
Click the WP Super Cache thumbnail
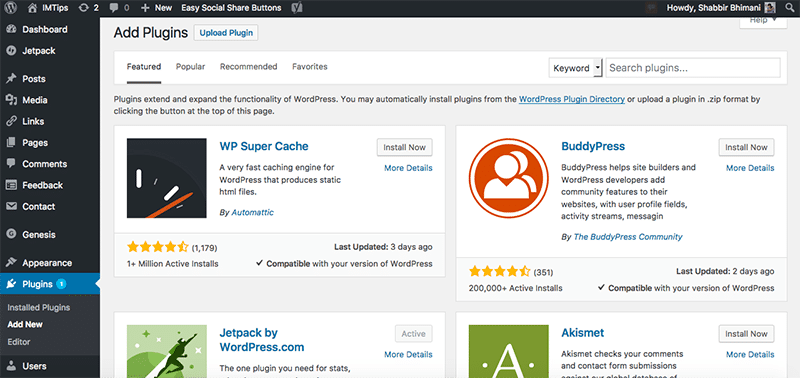click(x=167, y=178)
